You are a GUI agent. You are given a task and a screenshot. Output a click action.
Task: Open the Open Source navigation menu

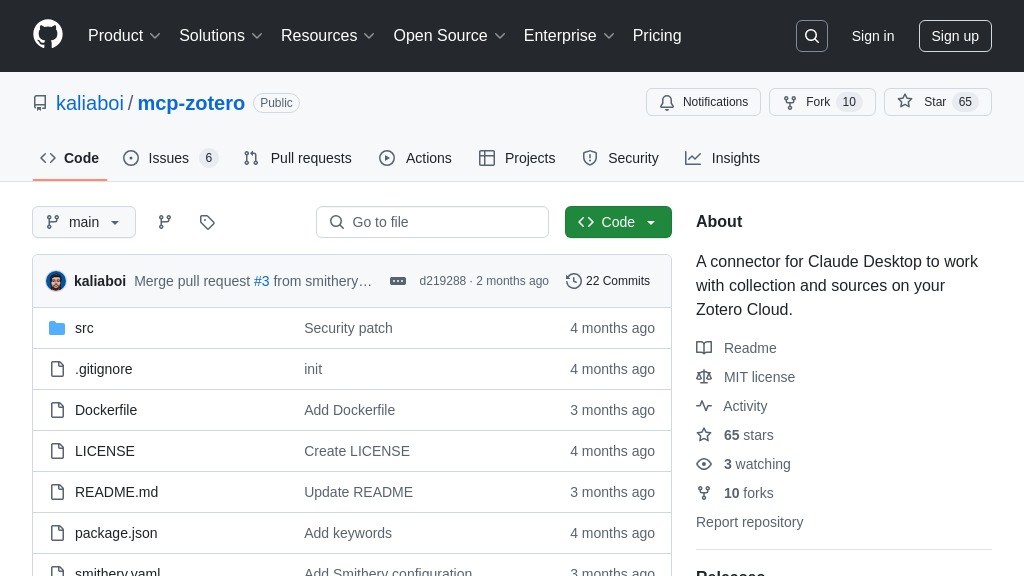[x=449, y=36]
